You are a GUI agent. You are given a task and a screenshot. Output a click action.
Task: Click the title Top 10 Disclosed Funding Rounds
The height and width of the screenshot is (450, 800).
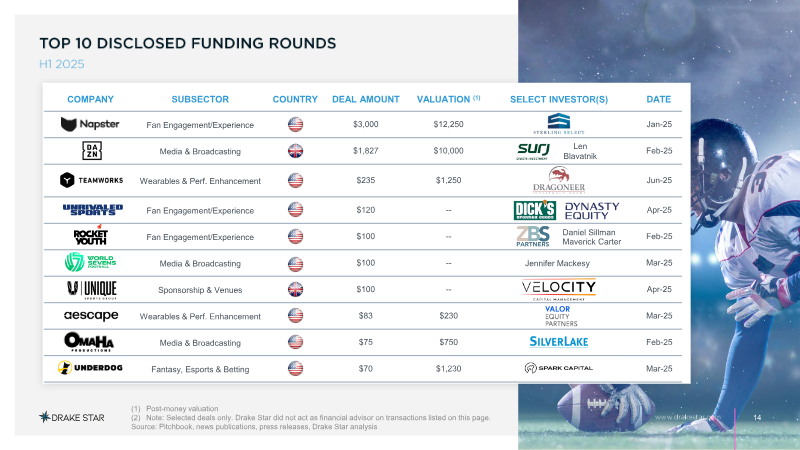[x=188, y=43]
